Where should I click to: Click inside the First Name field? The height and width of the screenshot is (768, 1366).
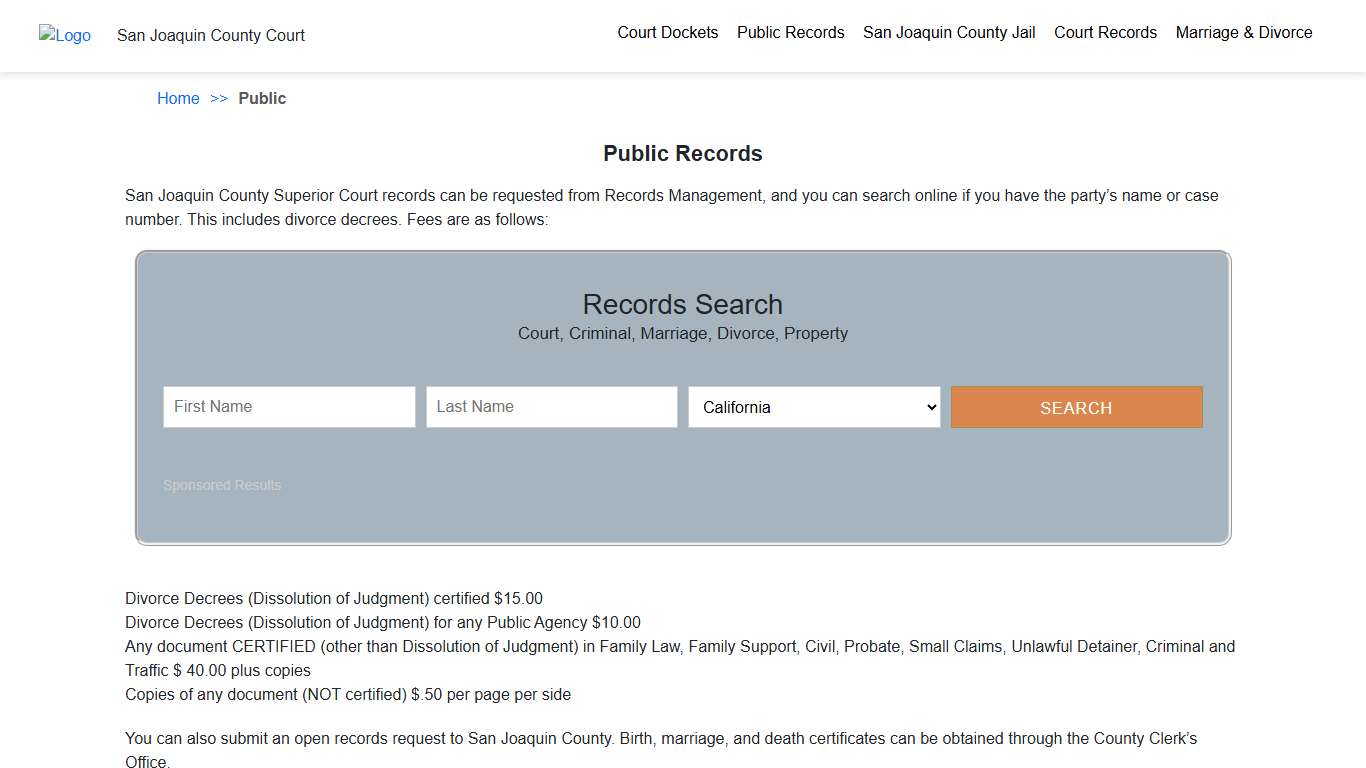pyautogui.click(x=288, y=406)
